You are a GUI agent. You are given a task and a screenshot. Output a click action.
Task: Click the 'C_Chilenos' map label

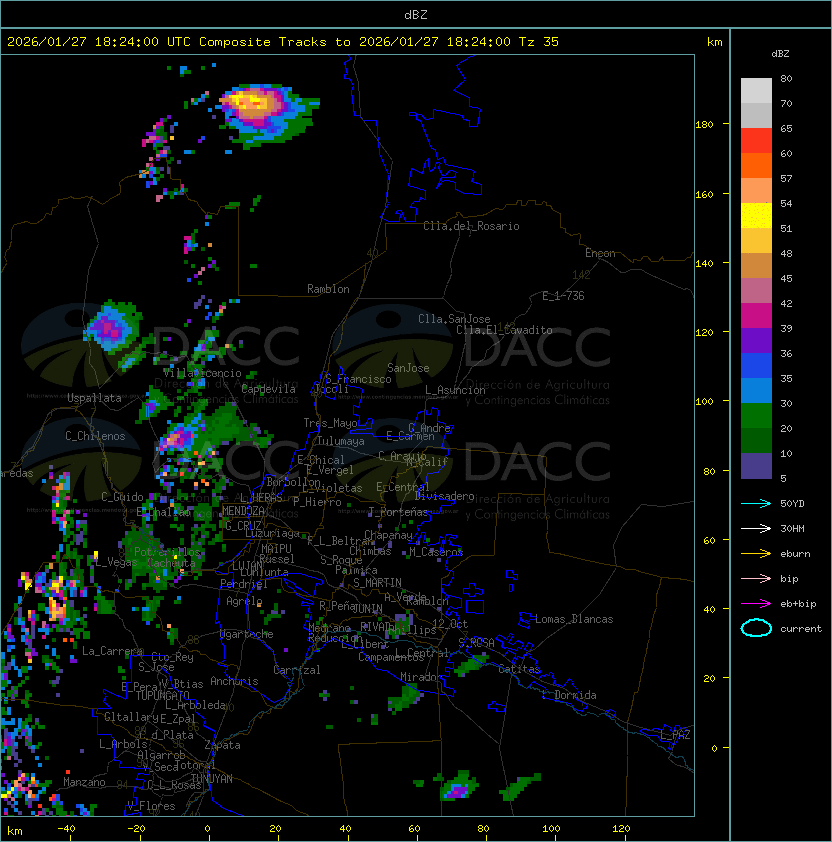point(95,436)
